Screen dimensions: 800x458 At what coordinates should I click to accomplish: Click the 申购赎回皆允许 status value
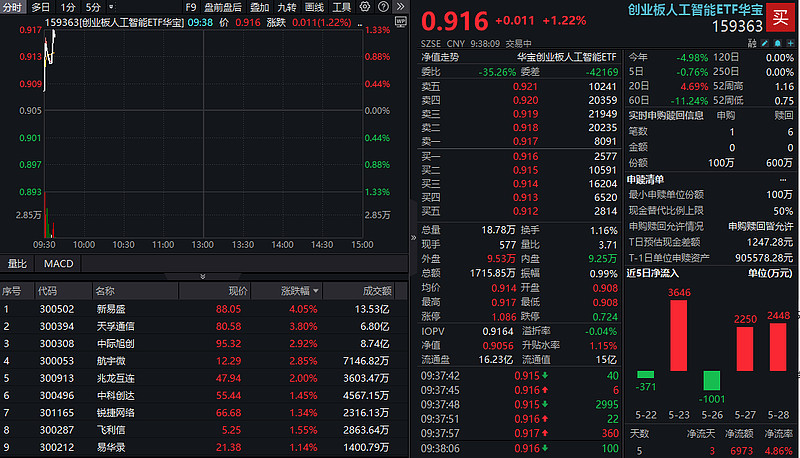[x=760, y=226]
